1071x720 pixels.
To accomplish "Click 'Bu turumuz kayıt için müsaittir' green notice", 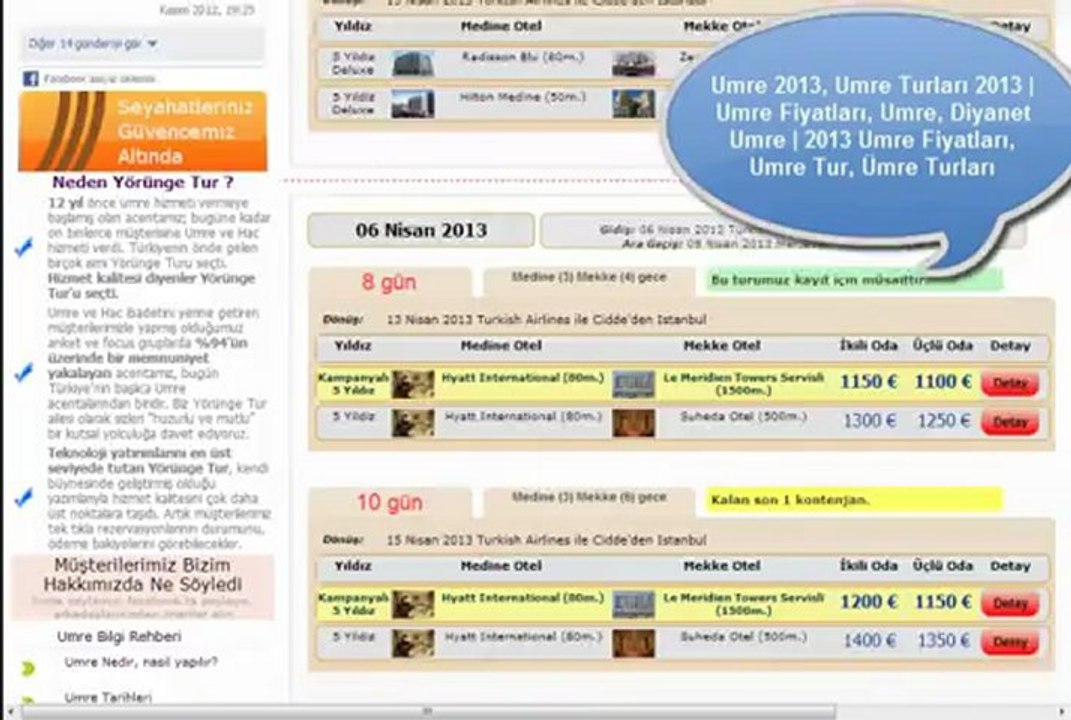I will click(854, 280).
